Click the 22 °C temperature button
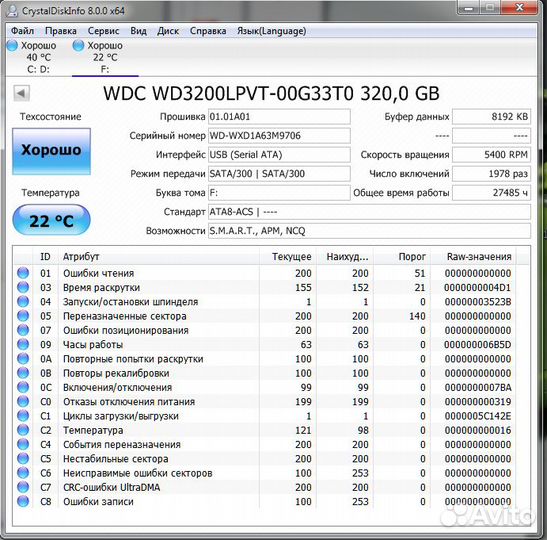This screenshot has height=540, width=547. (x=52, y=220)
